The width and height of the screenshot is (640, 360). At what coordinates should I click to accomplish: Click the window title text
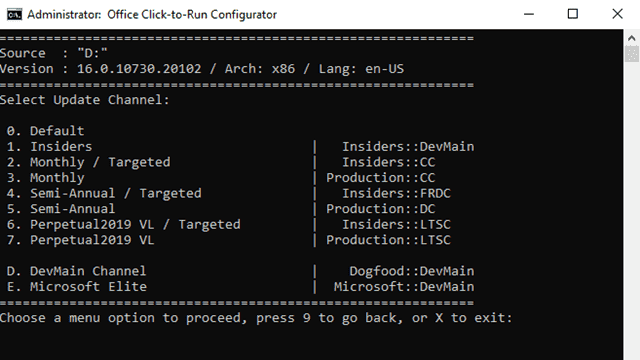(x=152, y=14)
